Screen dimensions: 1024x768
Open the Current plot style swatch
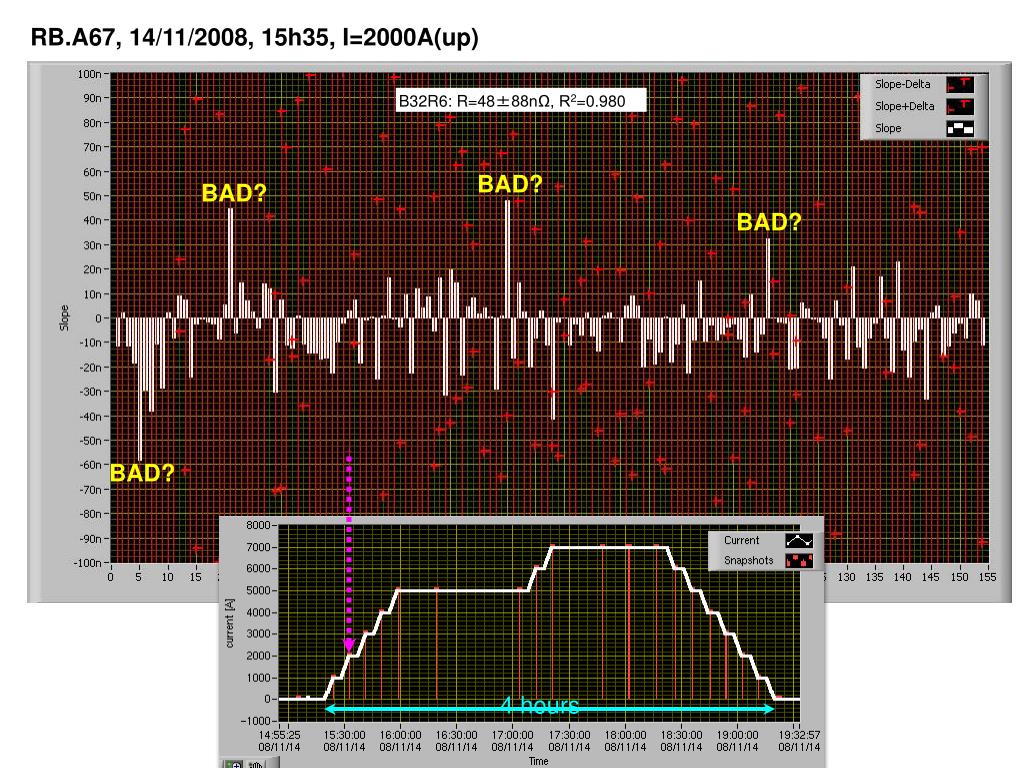pos(799,541)
